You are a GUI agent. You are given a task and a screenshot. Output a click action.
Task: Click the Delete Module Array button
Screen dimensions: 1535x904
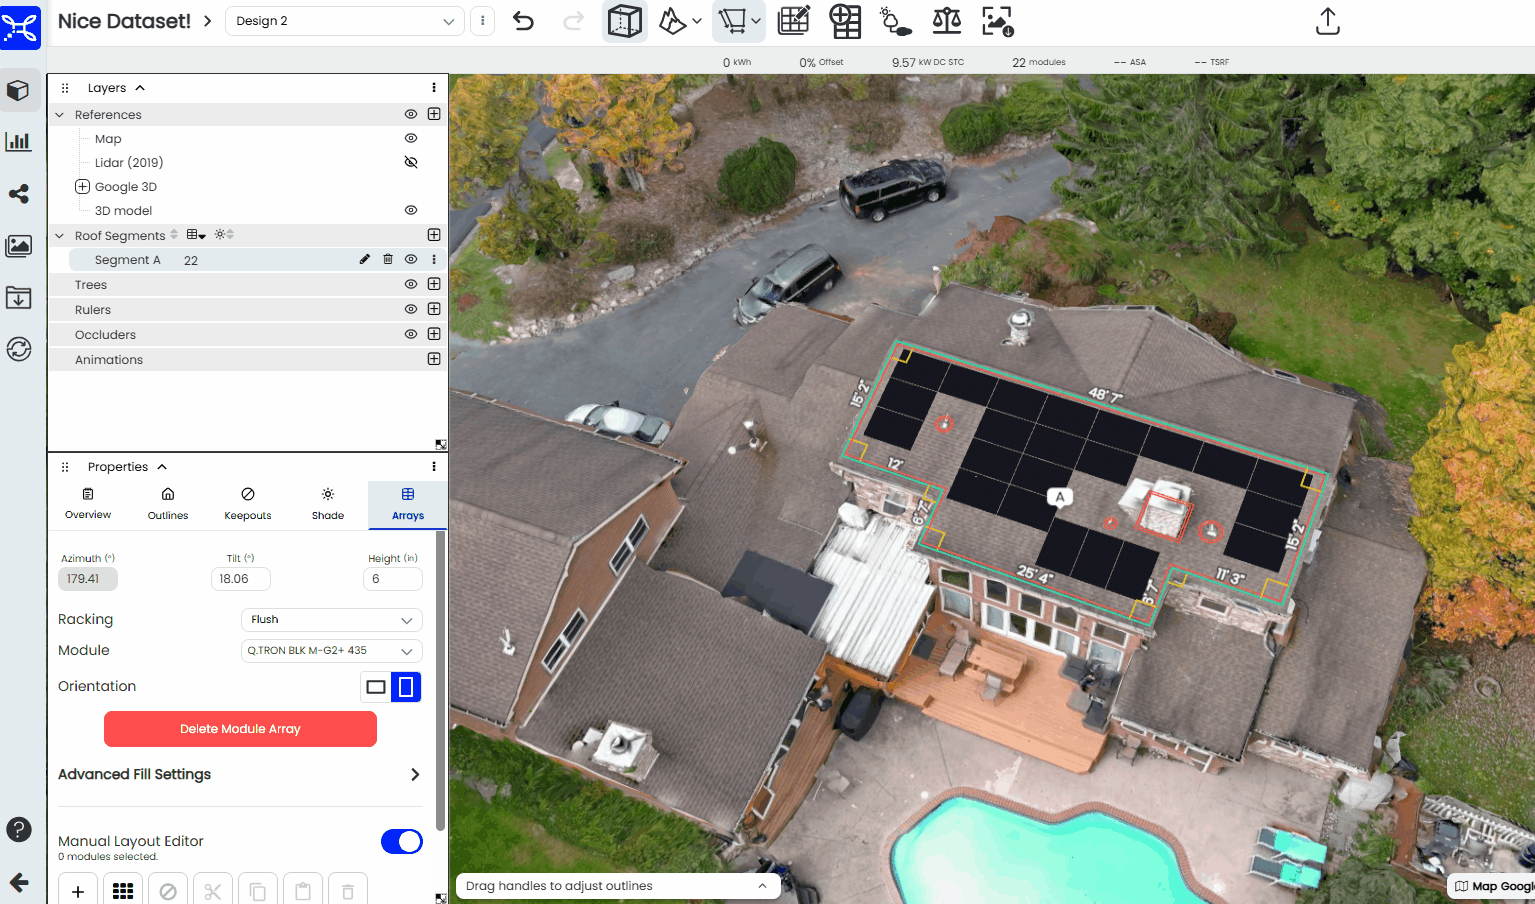coord(240,729)
